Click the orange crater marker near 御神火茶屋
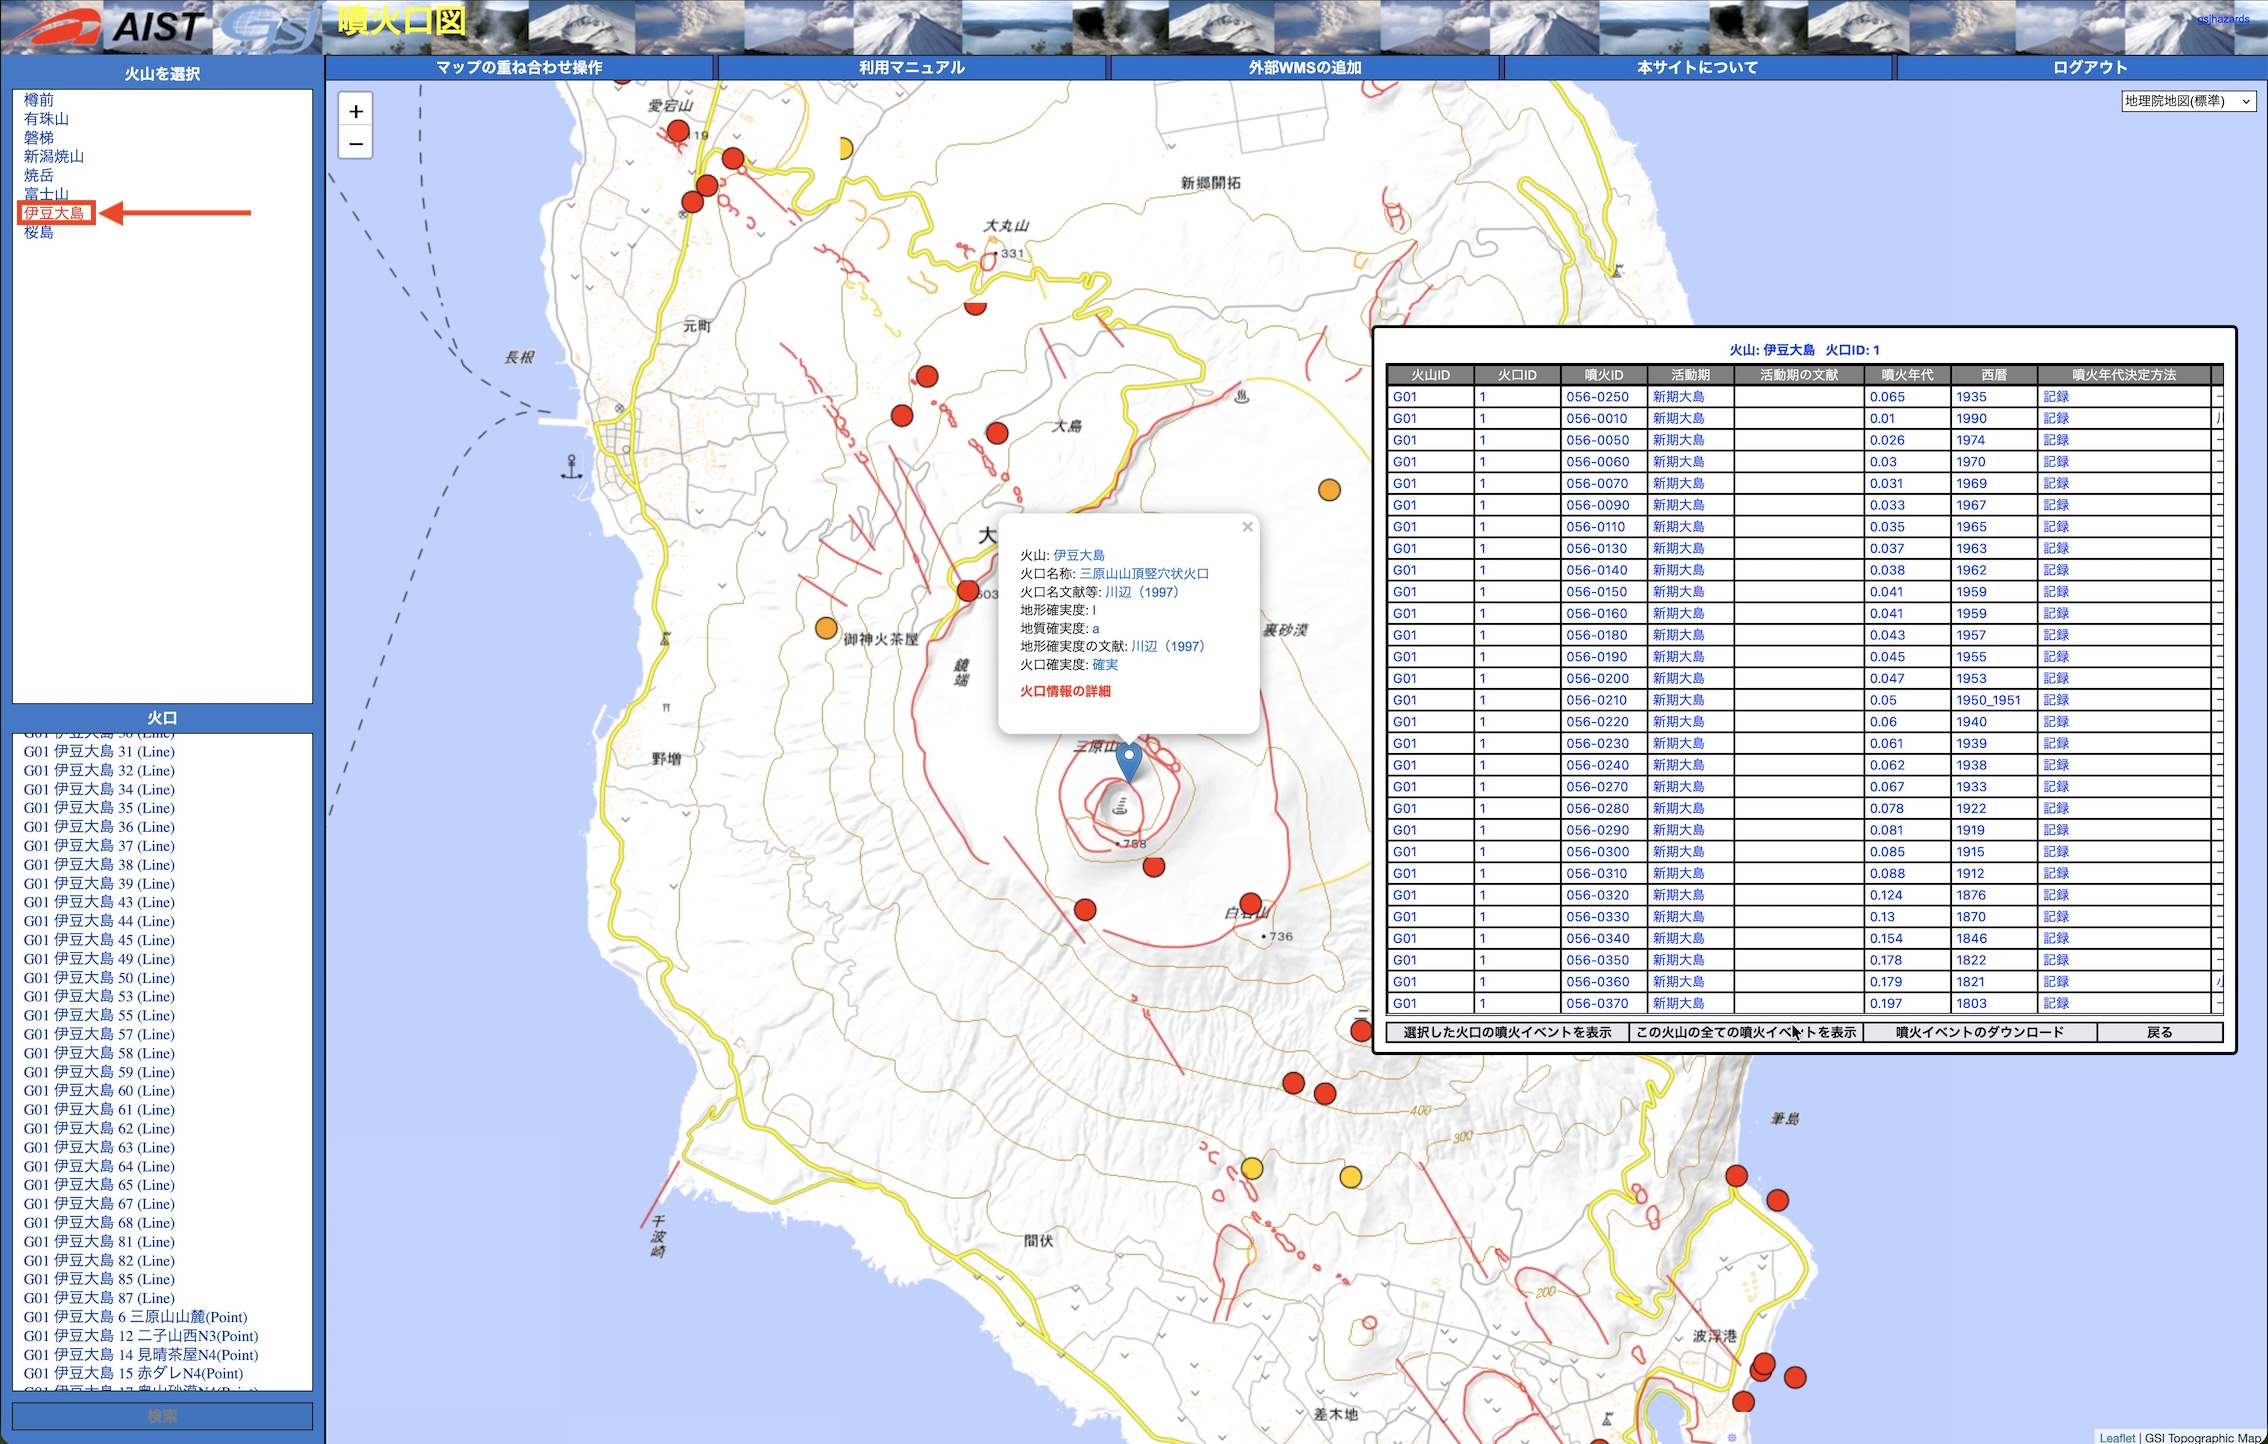The width and height of the screenshot is (2268, 1444). [x=825, y=628]
